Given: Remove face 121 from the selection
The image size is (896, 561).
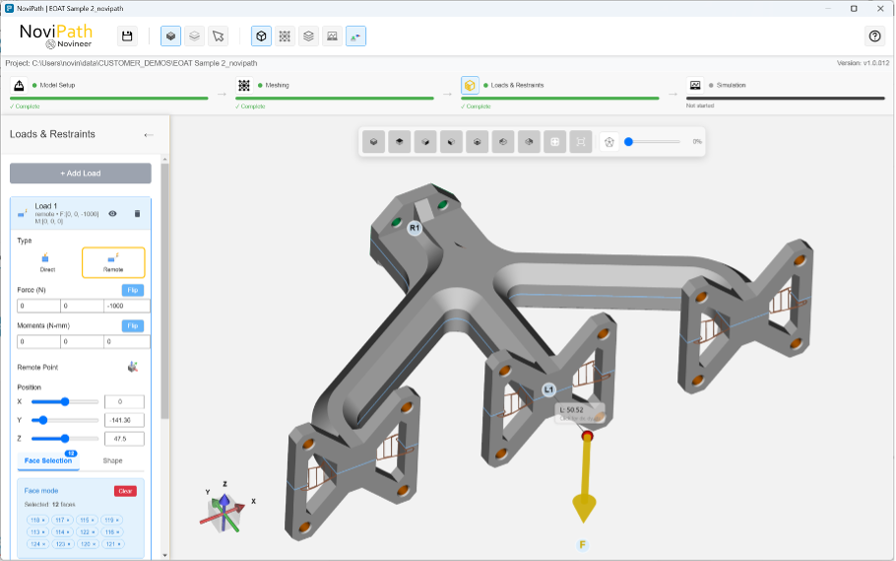Looking at the screenshot, I should pos(112,544).
